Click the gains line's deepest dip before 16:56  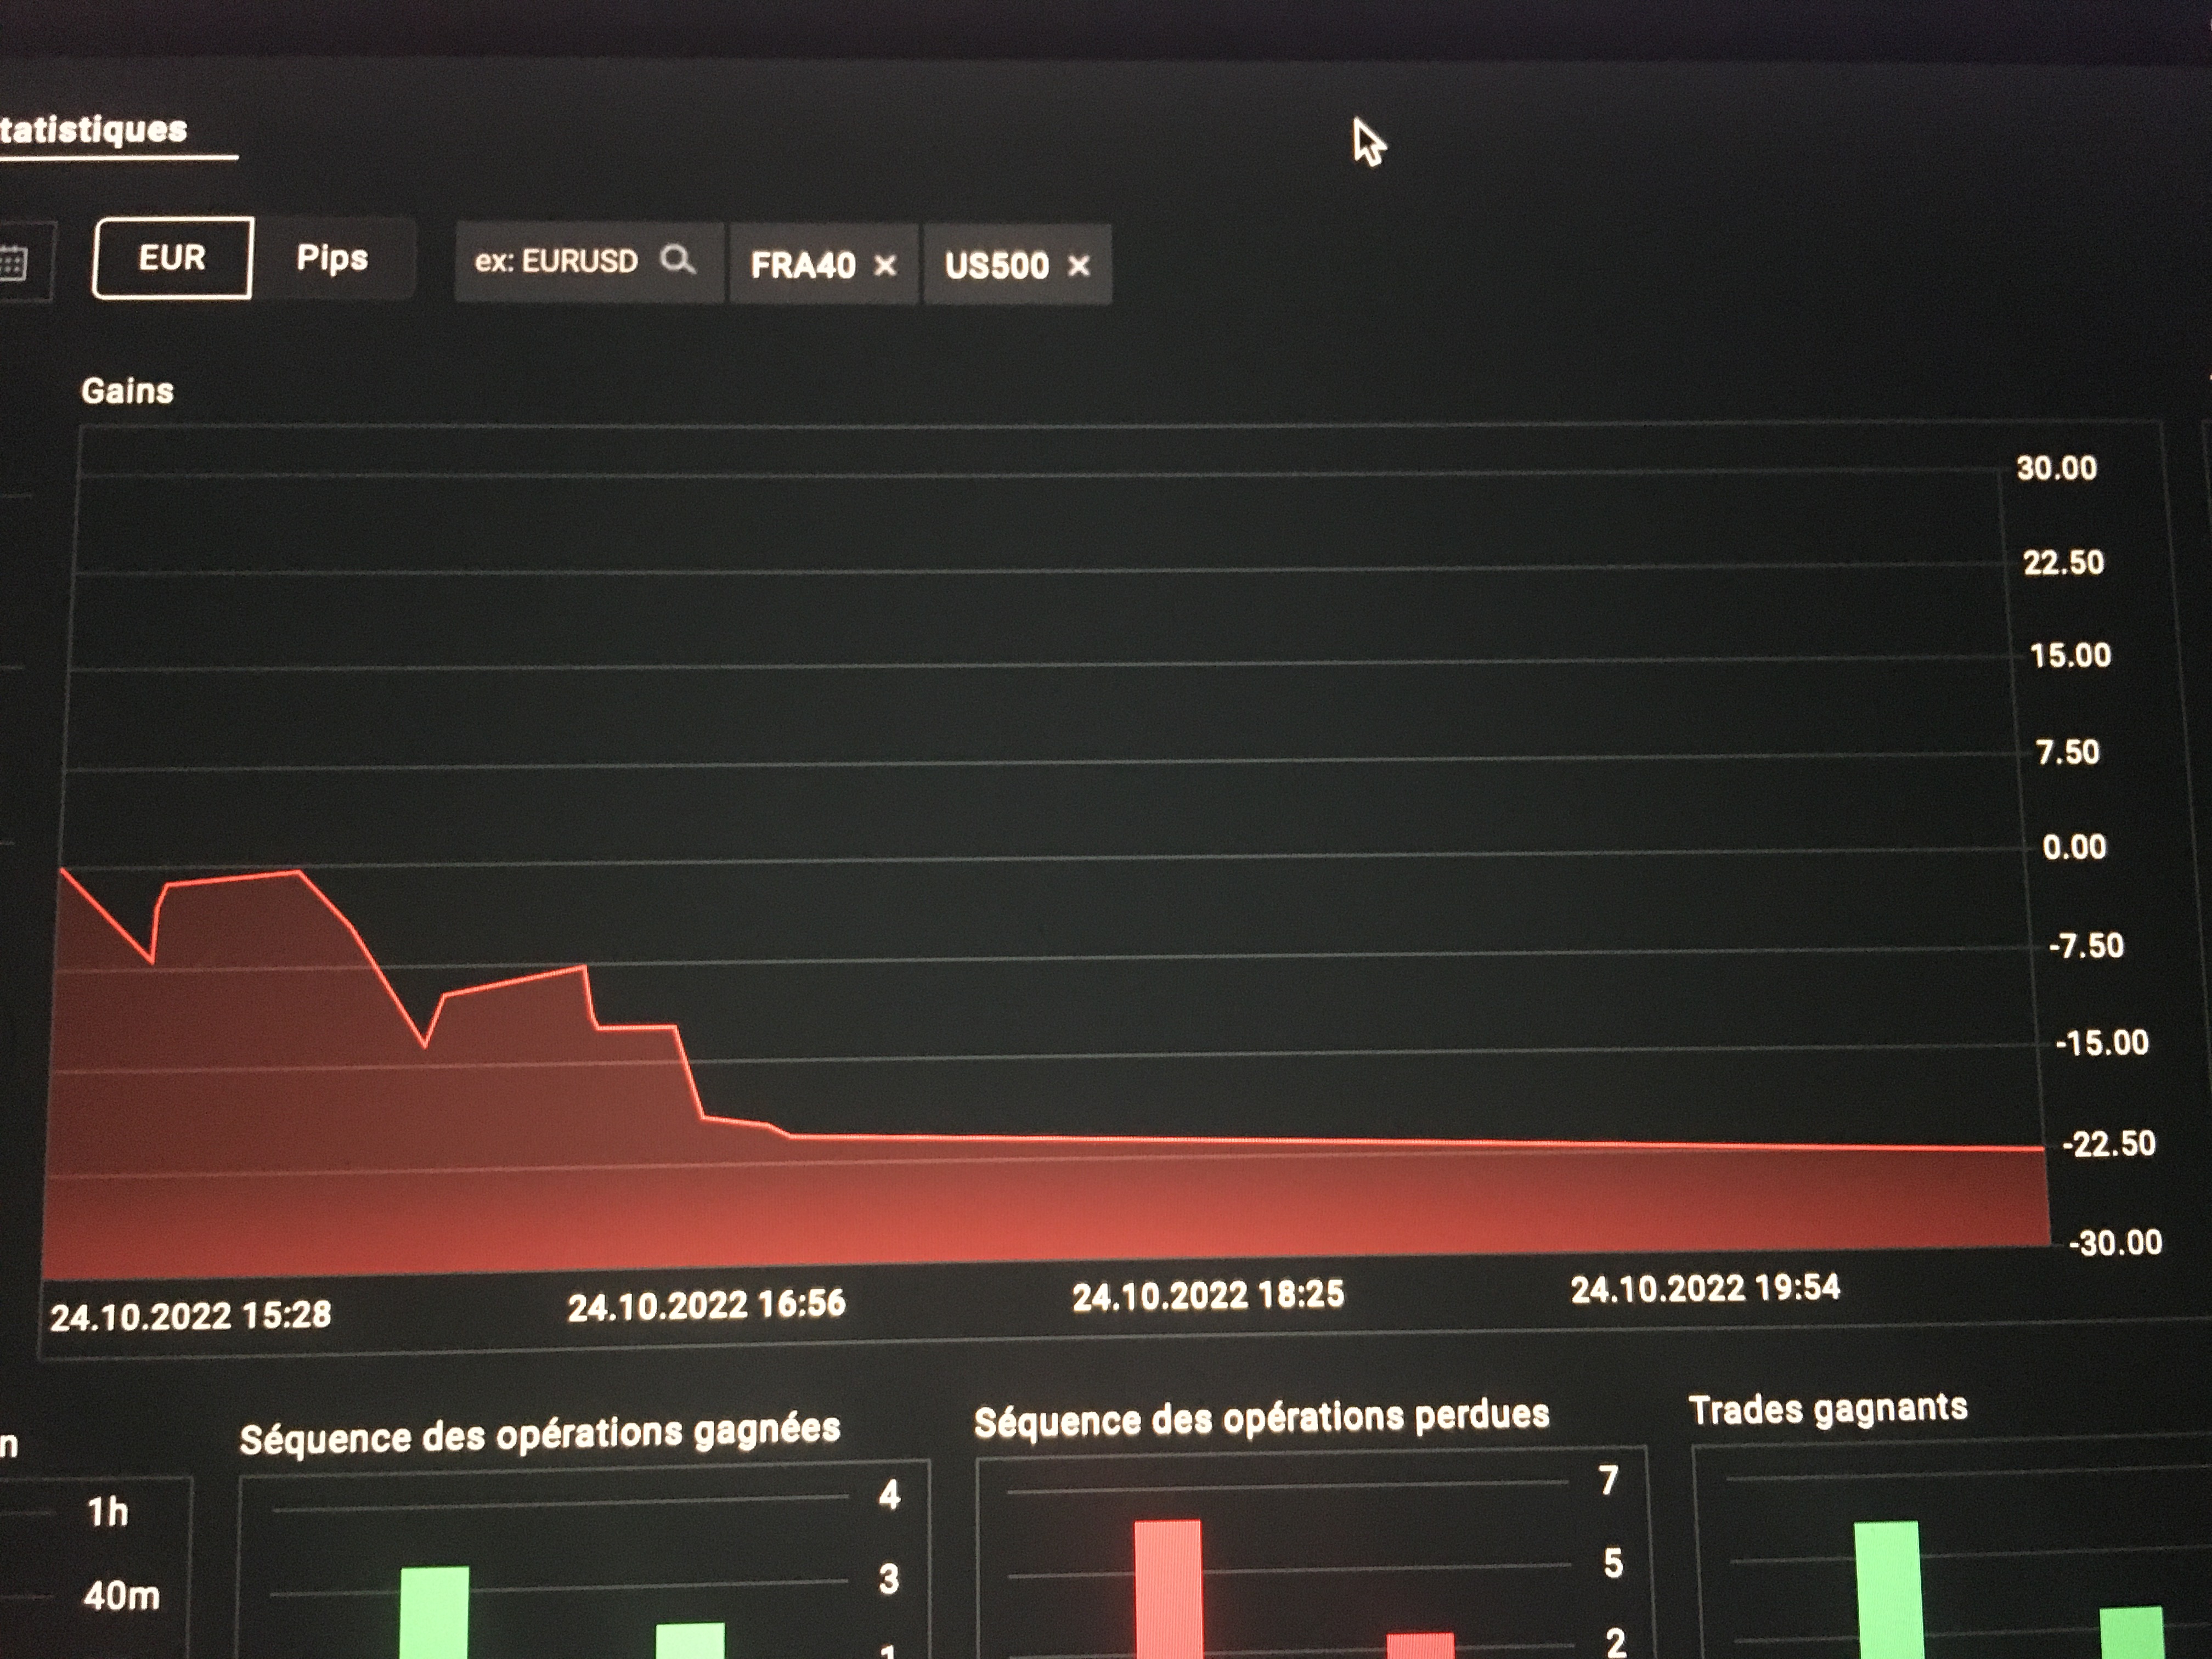(425, 1045)
